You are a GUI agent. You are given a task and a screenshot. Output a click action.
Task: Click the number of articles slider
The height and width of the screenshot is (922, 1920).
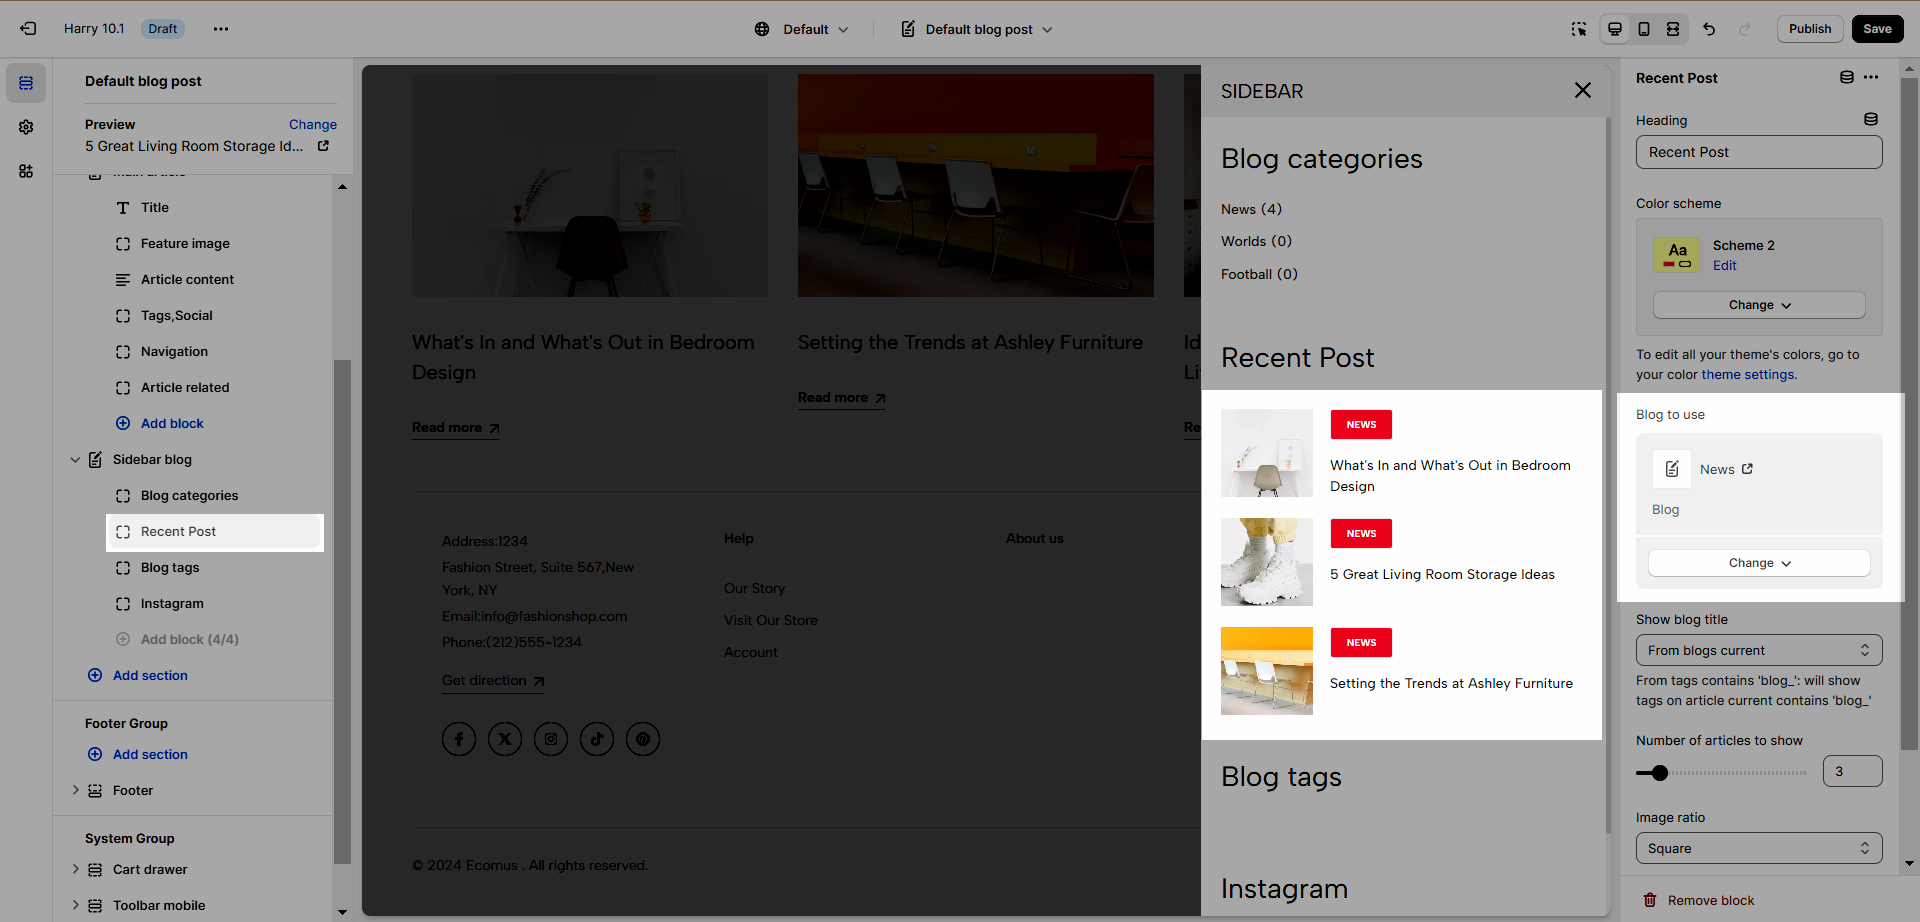(x=1721, y=773)
